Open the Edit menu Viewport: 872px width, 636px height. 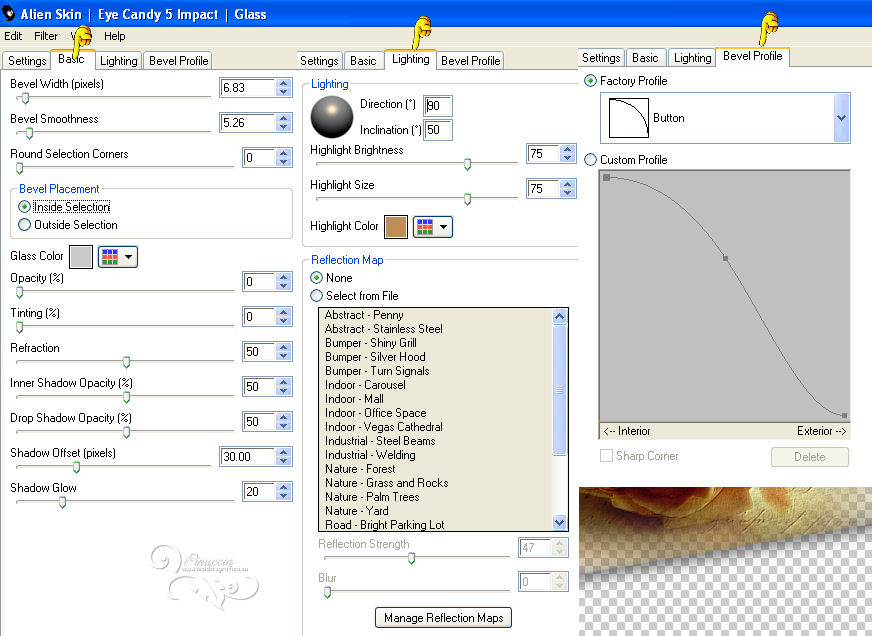click(x=13, y=36)
